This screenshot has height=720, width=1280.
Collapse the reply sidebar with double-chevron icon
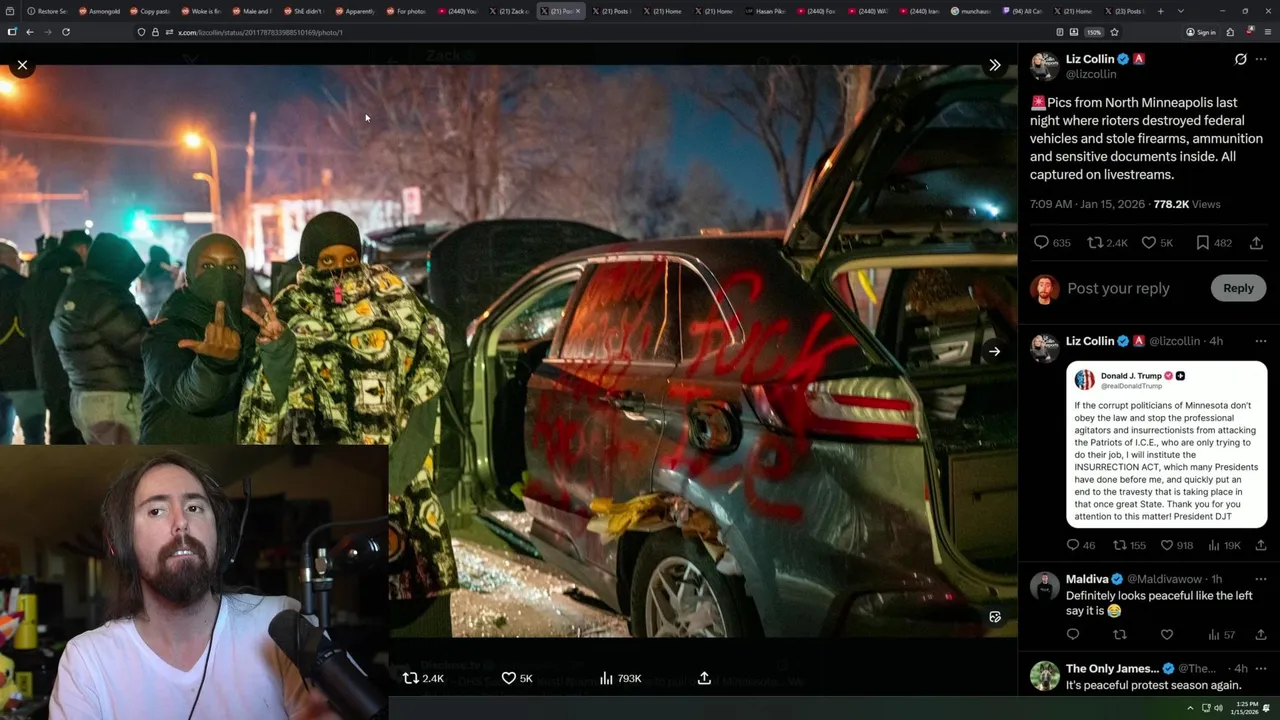pos(994,65)
